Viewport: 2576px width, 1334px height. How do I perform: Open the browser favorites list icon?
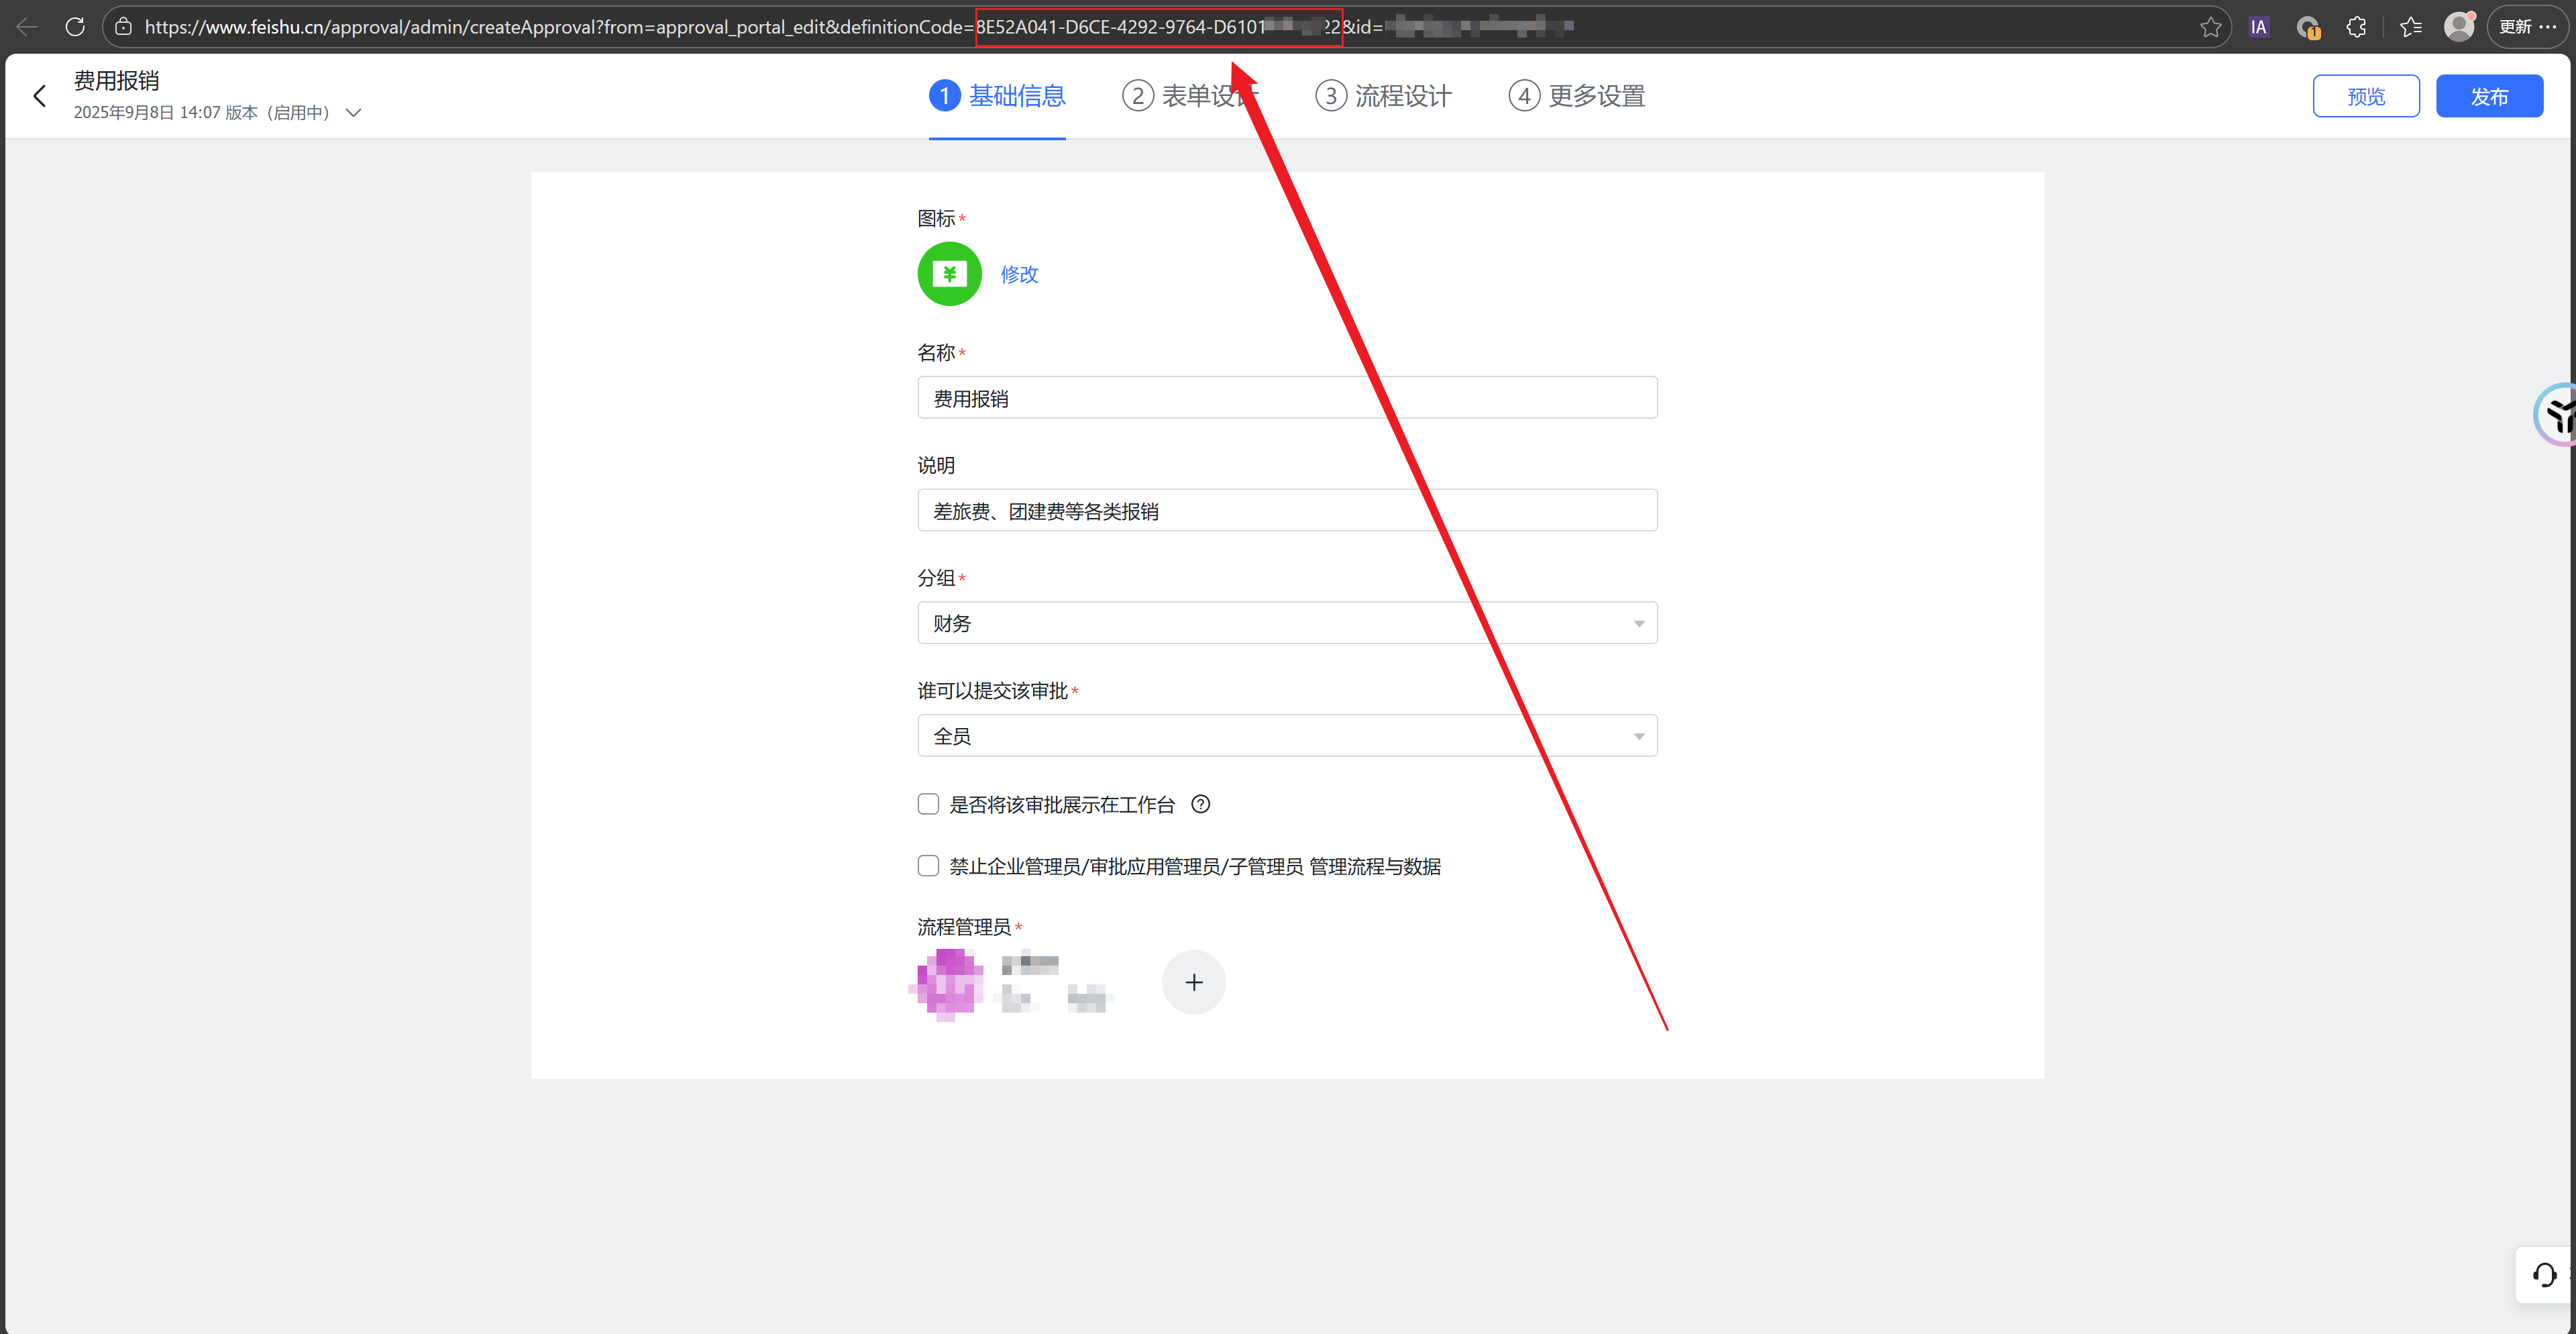pyautogui.click(x=2410, y=27)
